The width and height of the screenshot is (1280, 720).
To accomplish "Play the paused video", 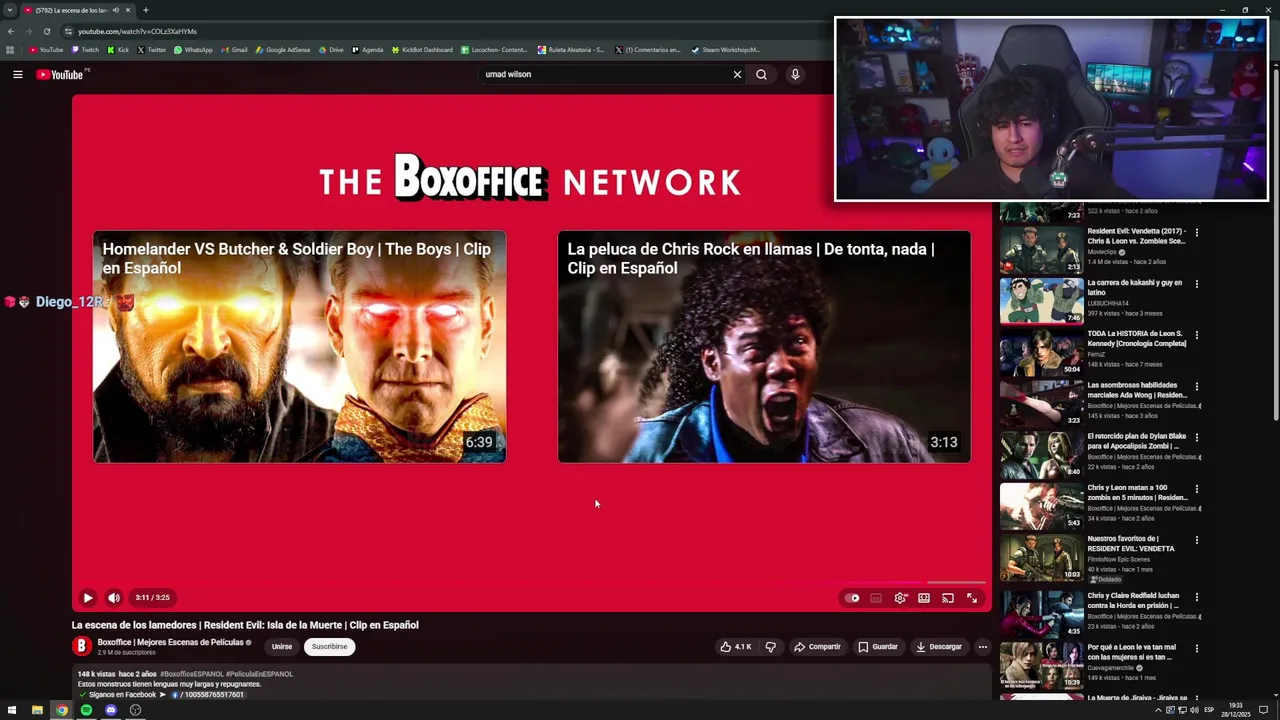I will coord(87,598).
